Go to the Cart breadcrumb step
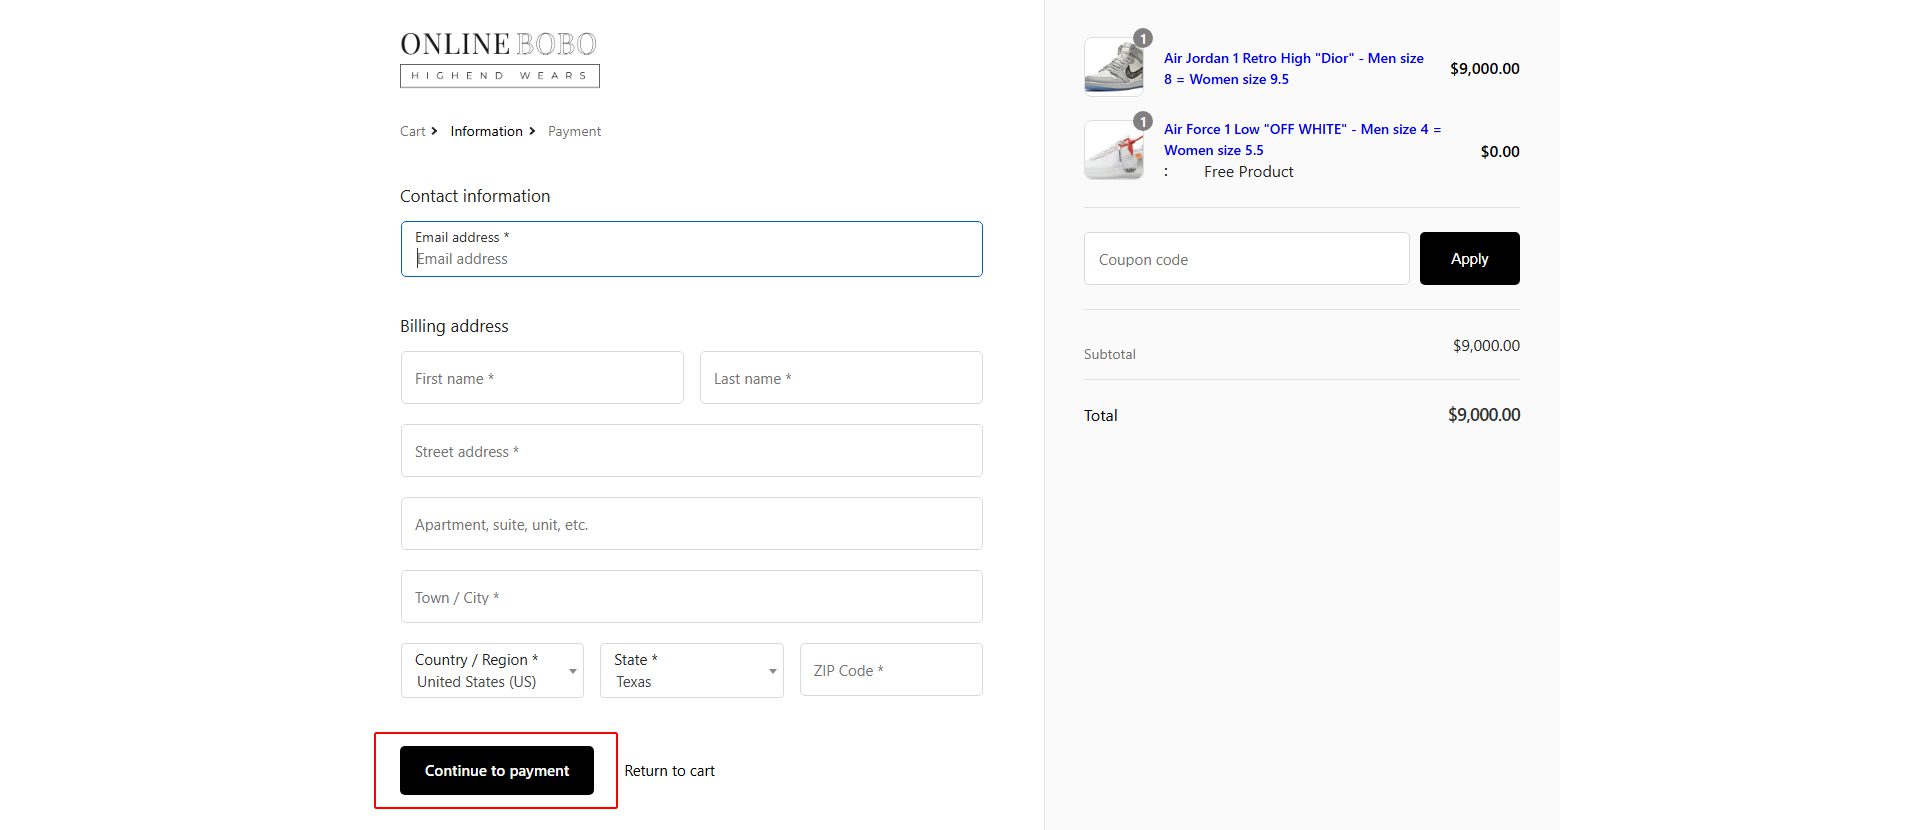 (x=412, y=131)
